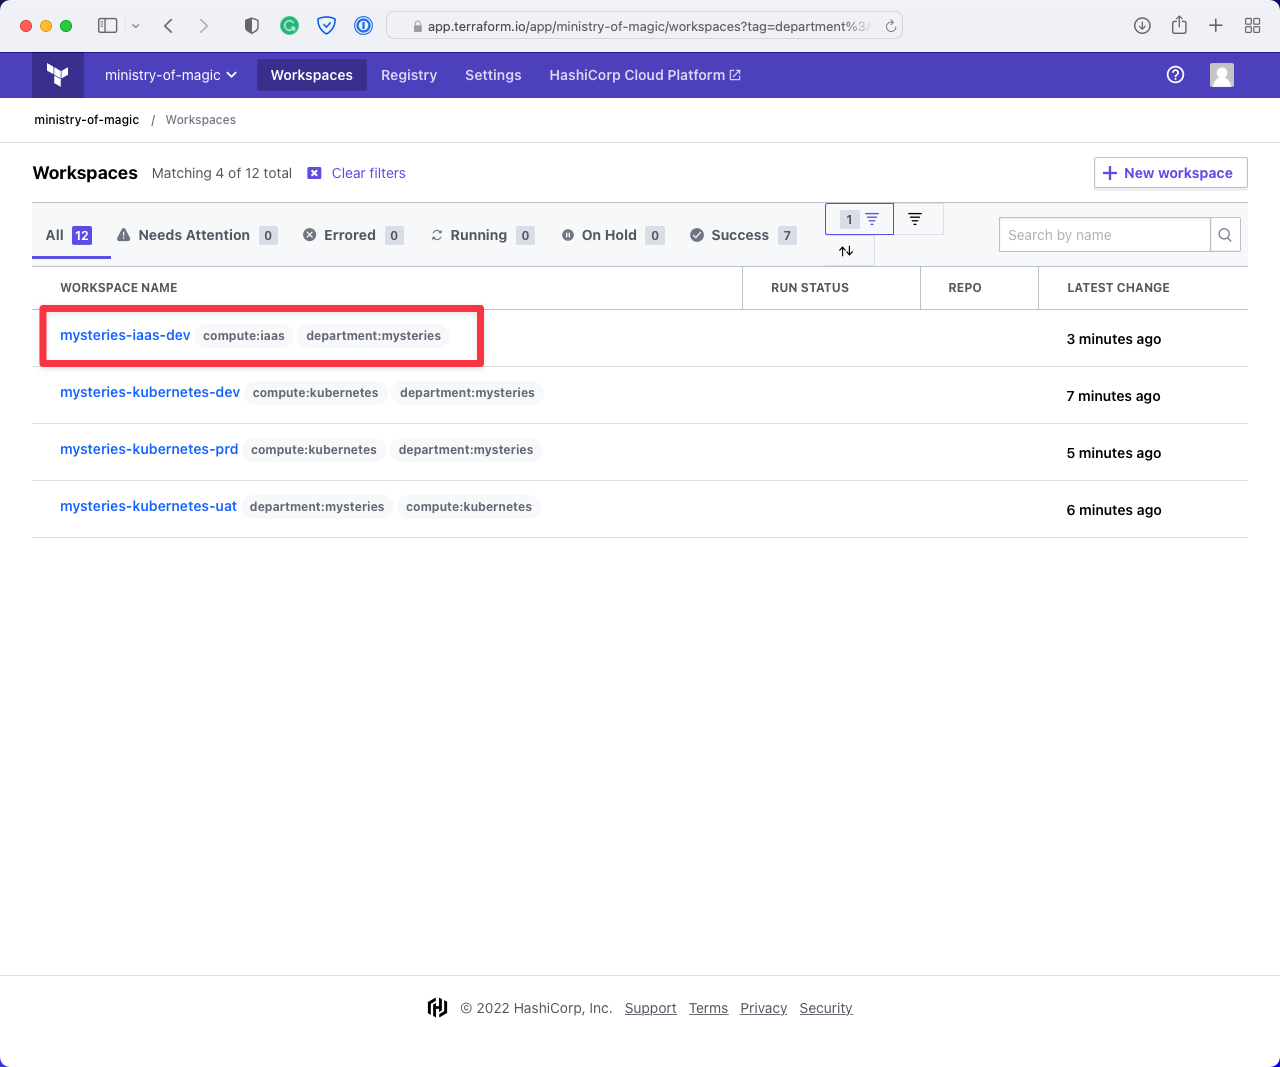Select the Needs Attention tab
This screenshot has height=1067, width=1280.
(197, 235)
